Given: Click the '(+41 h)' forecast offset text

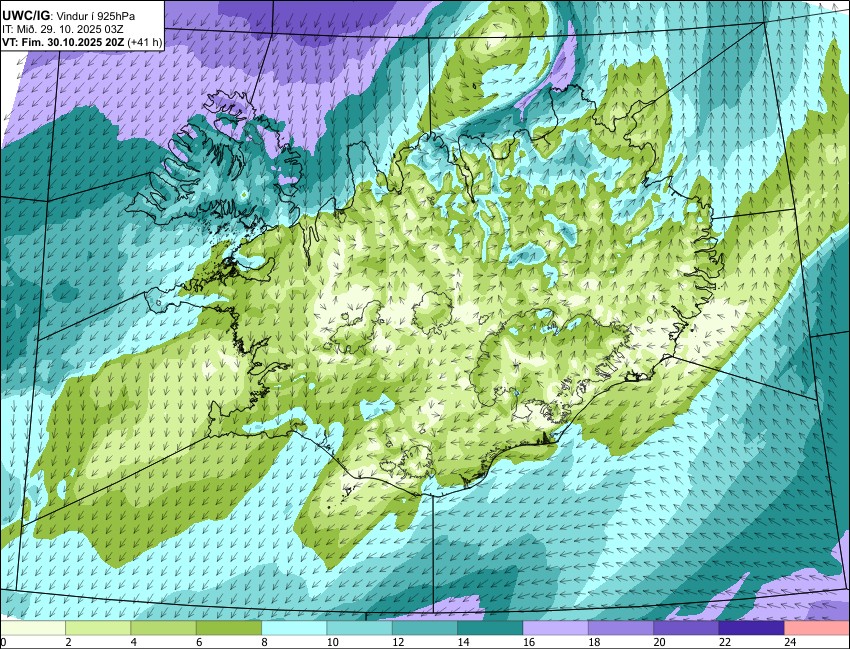Looking at the screenshot, I should tap(144, 42).
